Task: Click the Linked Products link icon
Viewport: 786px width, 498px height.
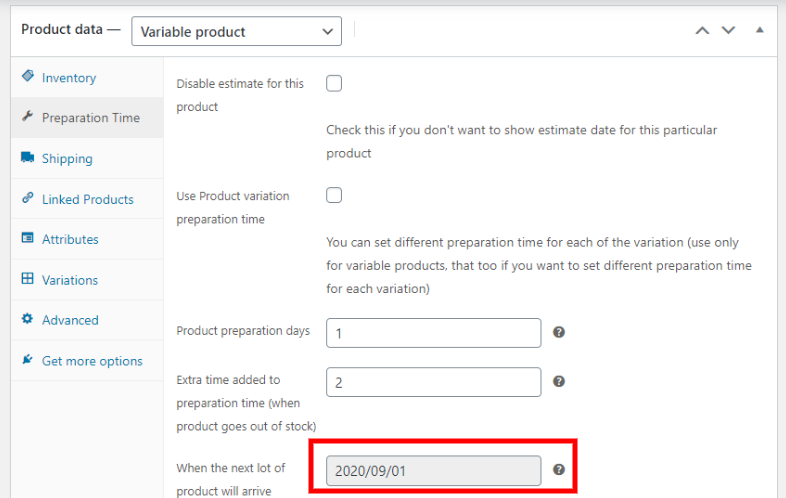Action: tap(28, 199)
